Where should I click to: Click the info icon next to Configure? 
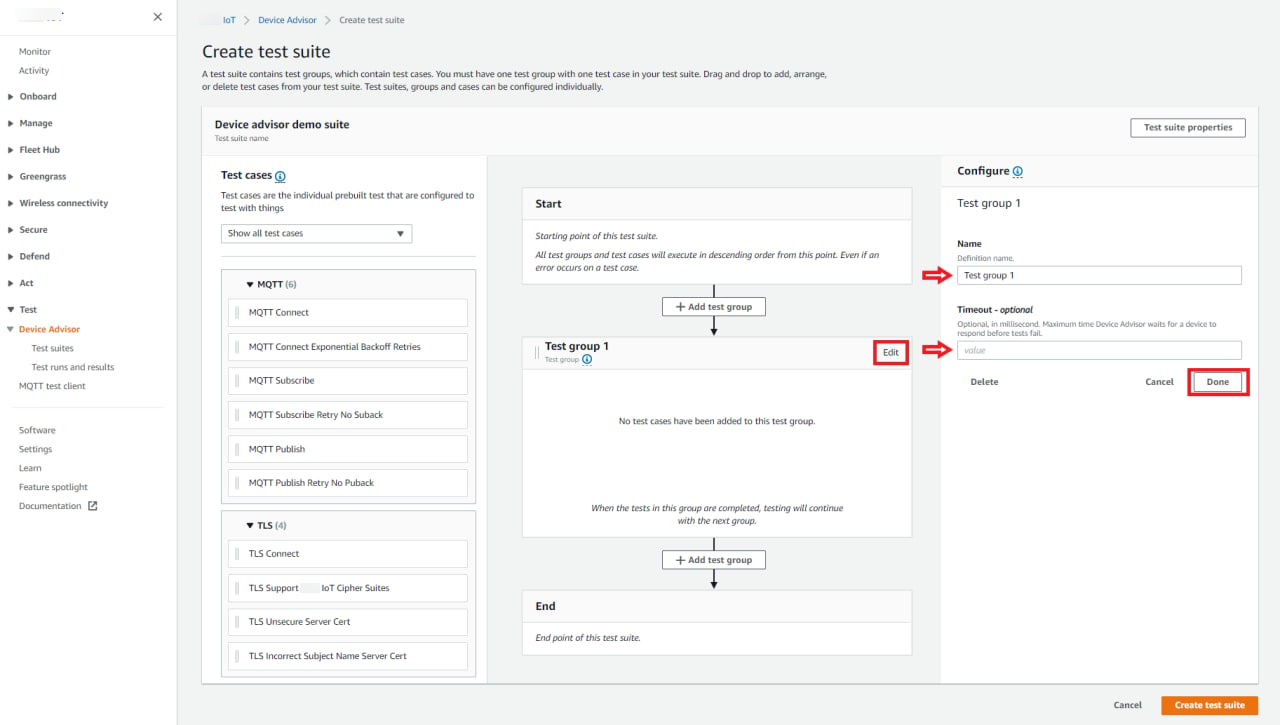coord(1018,172)
